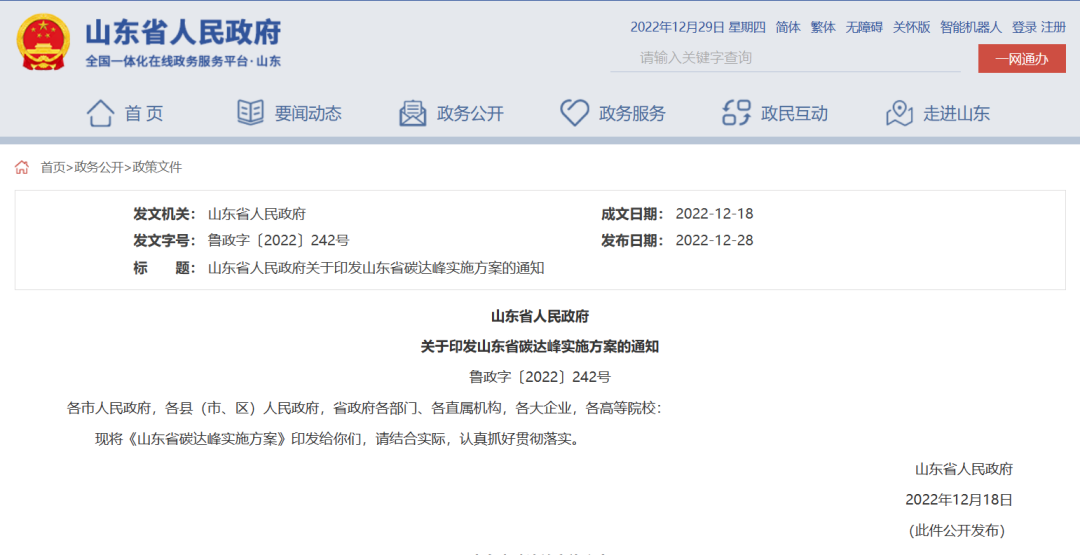Click the signature date 2022年12月18日

tap(959, 500)
